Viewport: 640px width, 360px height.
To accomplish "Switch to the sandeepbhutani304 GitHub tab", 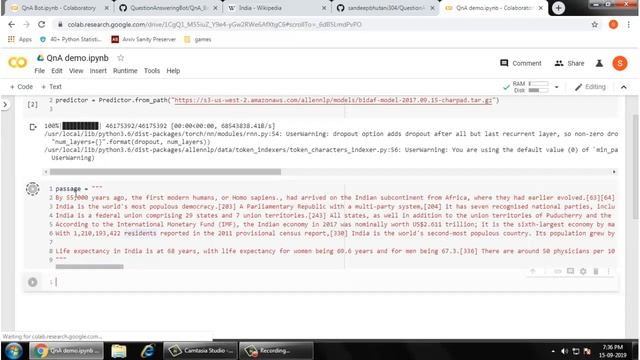I will tap(385, 8).
